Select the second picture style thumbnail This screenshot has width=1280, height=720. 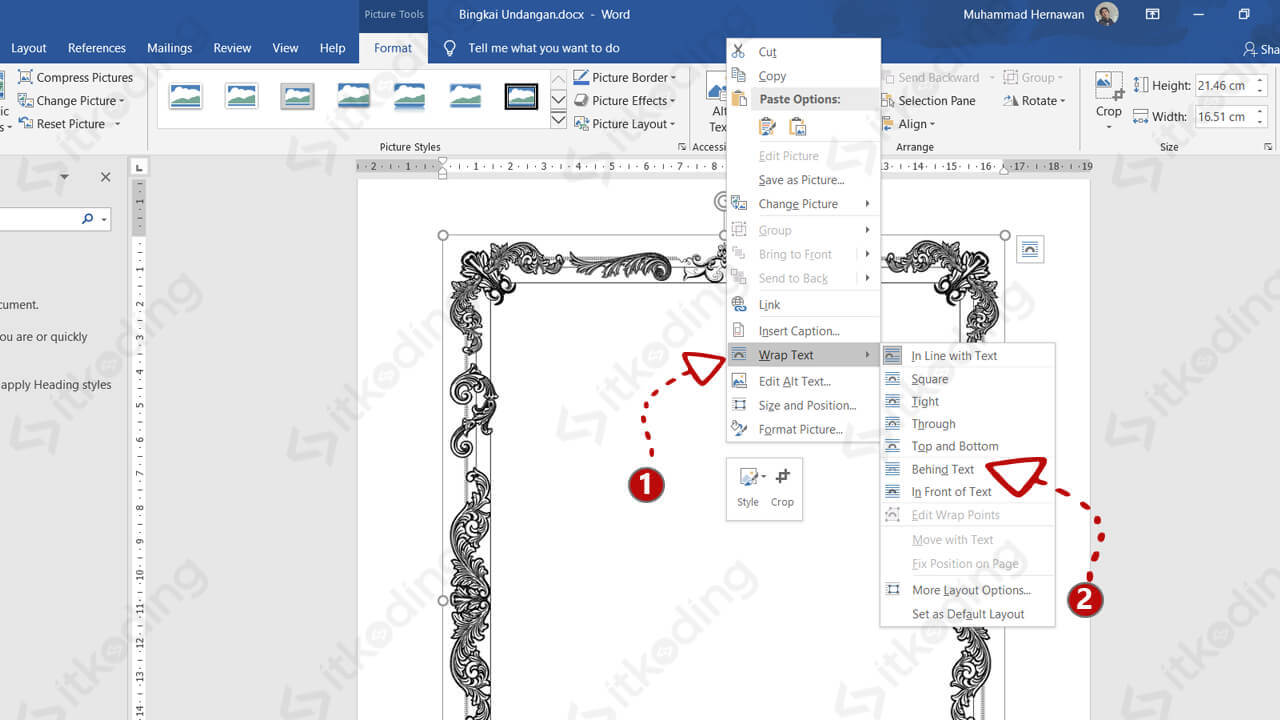242,96
